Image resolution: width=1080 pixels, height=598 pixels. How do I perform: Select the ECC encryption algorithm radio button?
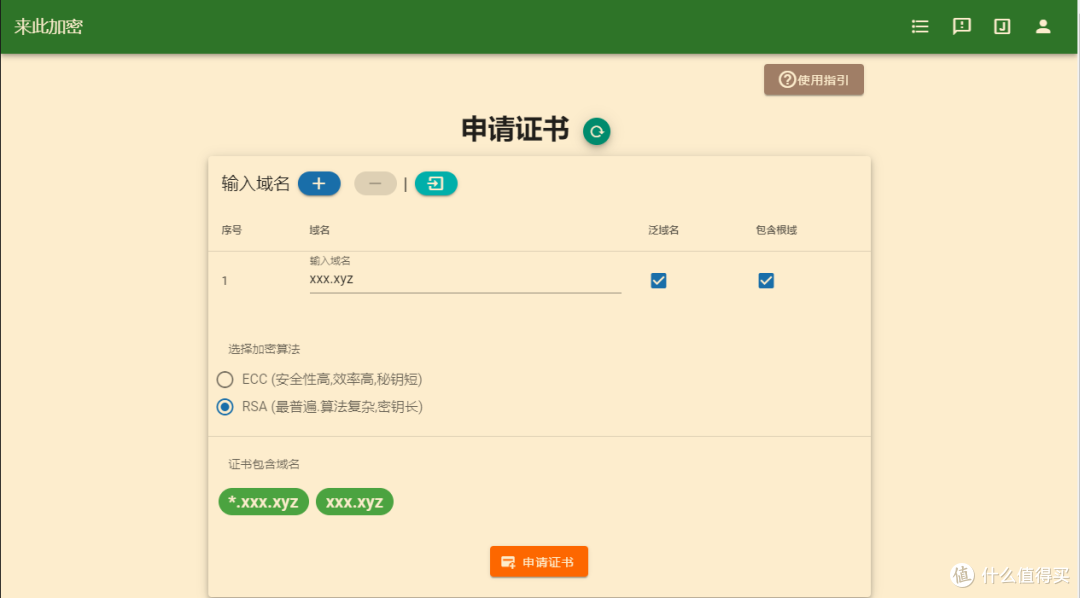[x=225, y=379]
